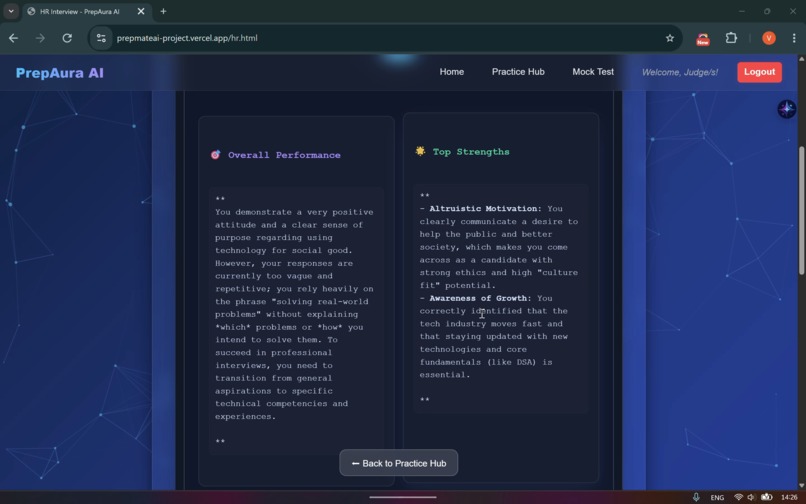The width and height of the screenshot is (806, 504).
Task: Navigate to Home in the navbar
Action: point(451,72)
